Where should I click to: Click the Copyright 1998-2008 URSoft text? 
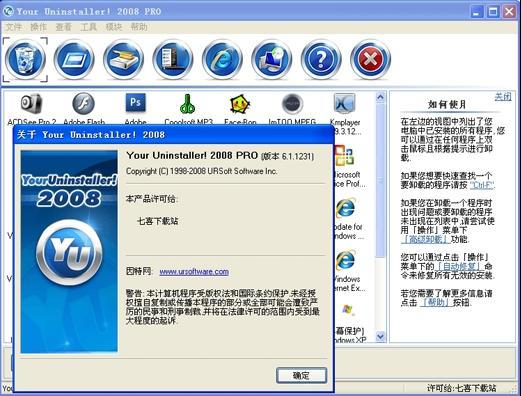pyautogui.click(x=201, y=171)
